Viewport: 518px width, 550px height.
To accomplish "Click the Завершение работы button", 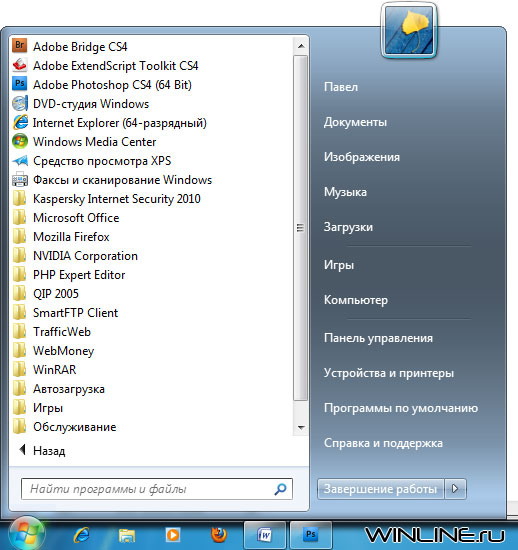I will tap(381, 489).
